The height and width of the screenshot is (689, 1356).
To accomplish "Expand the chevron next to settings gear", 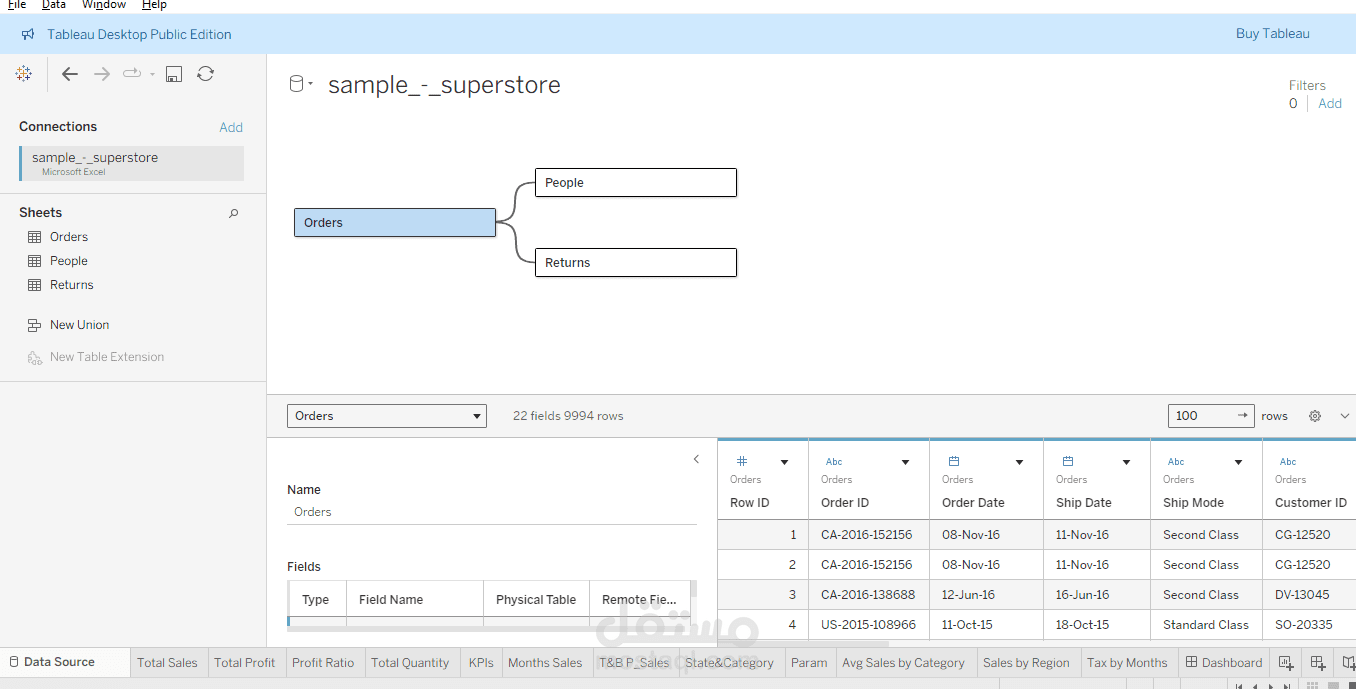I will (x=1345, y=416).
